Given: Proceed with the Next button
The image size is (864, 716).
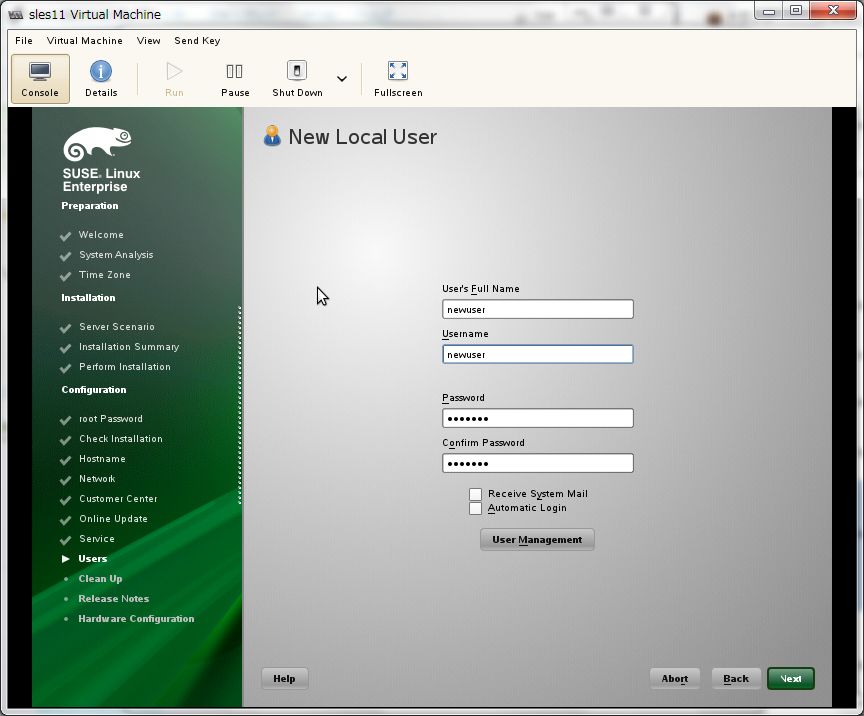Looking at the screenshot, I should coord(791,679).
